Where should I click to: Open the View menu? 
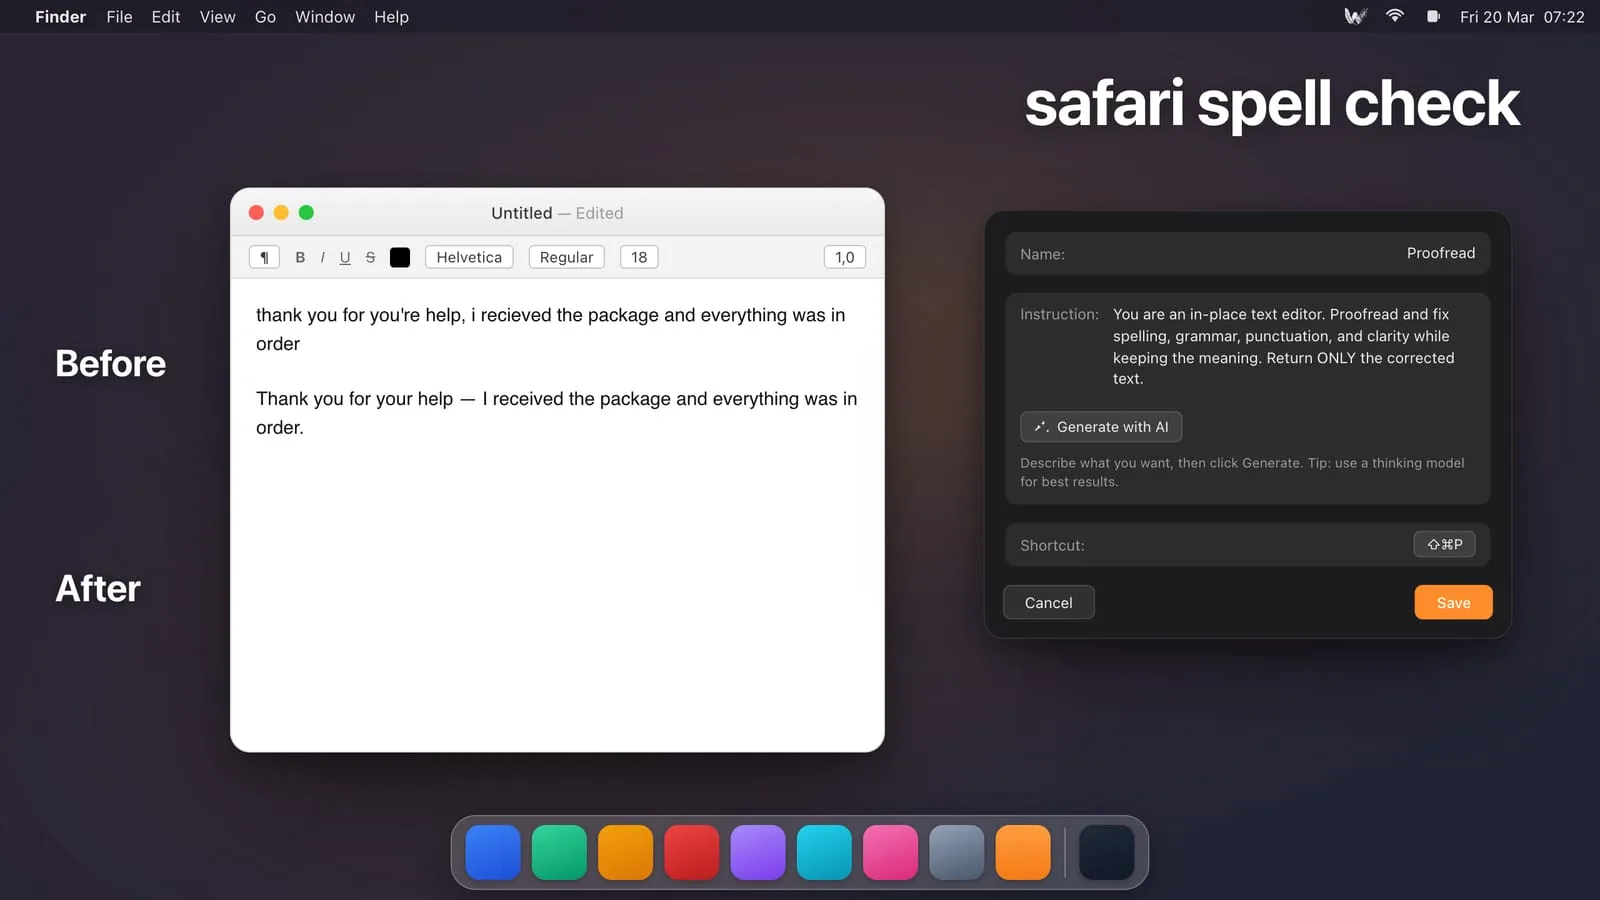[217, 17]
